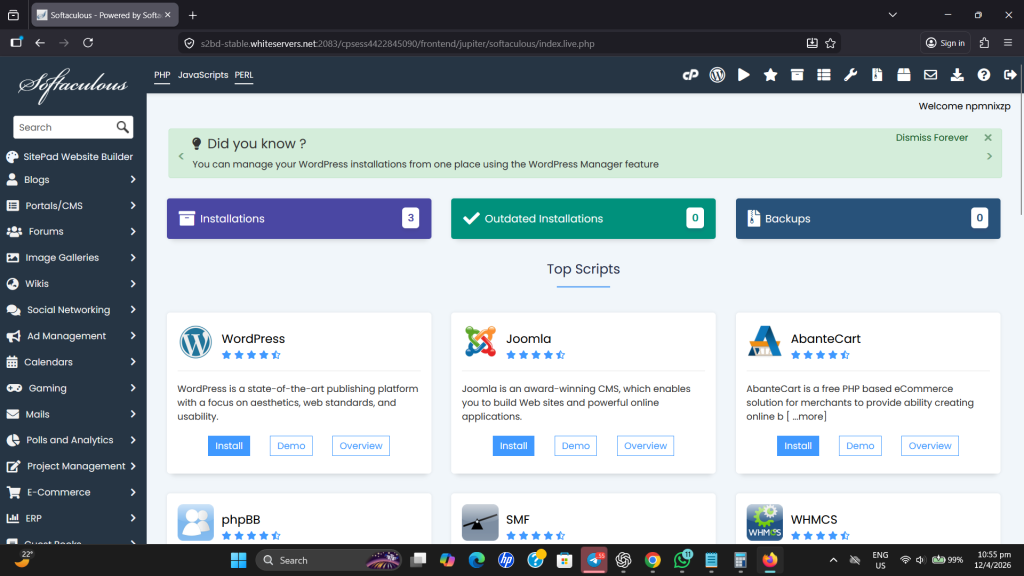Expand Ad Management category
This screenshot has height=576, width=1024.
[x=73, y=336]
